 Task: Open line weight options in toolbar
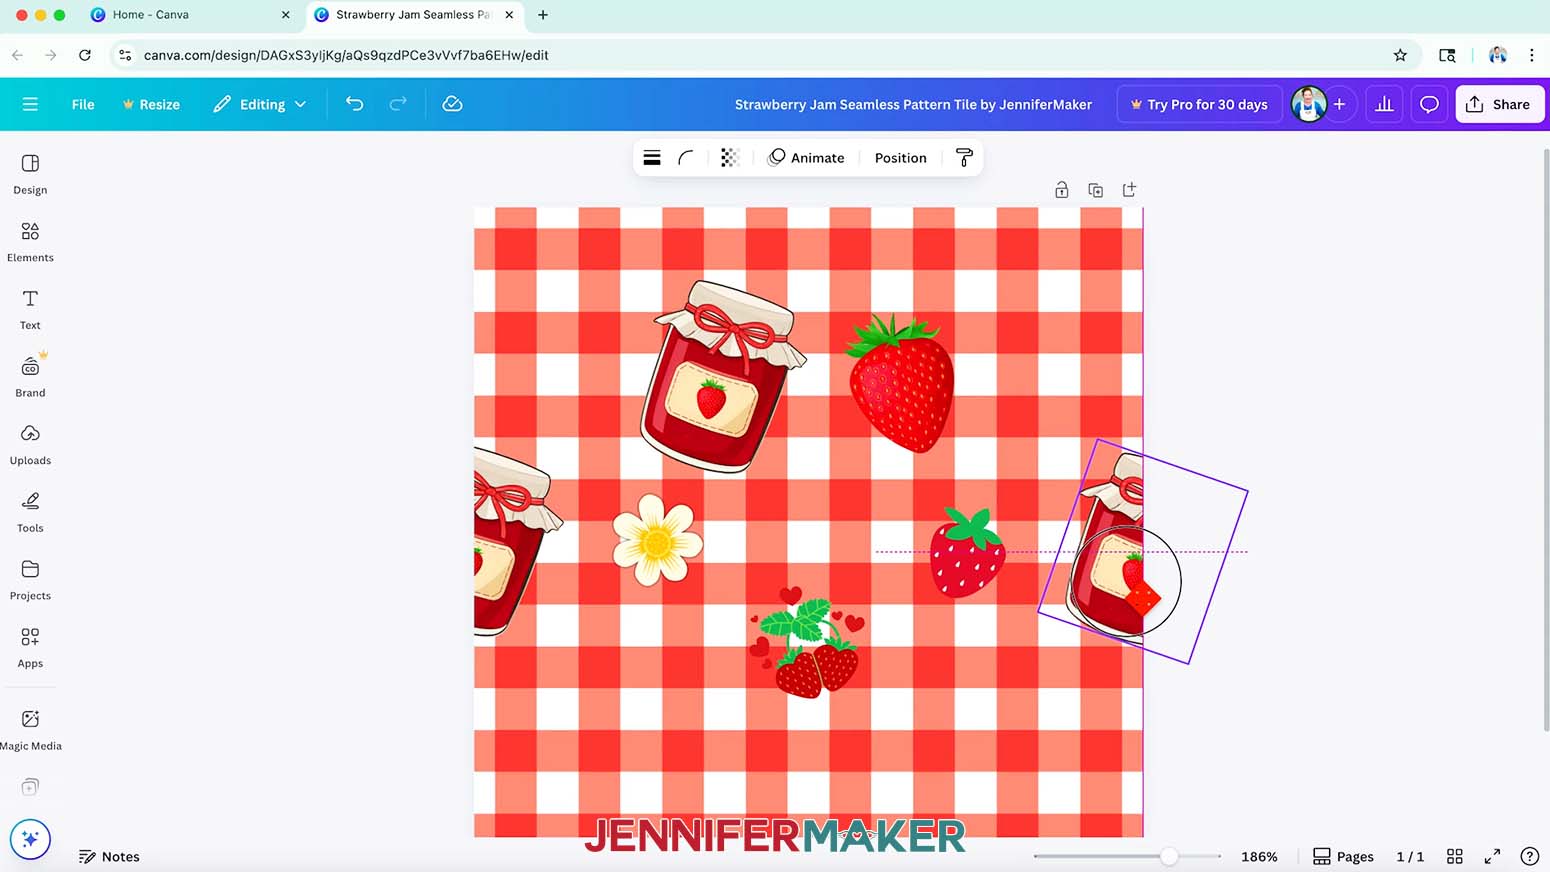point(652,158)
